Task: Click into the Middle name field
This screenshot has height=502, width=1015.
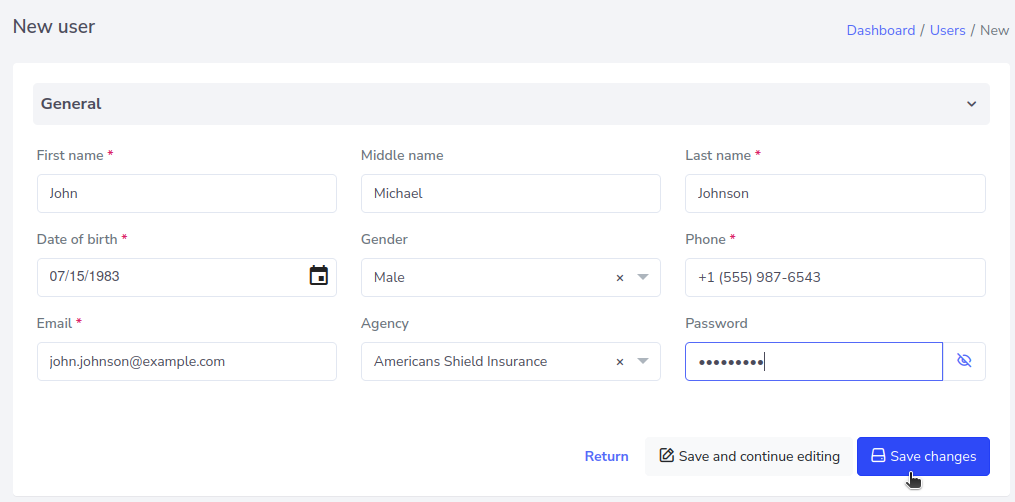Action: (x=510, y=193)
